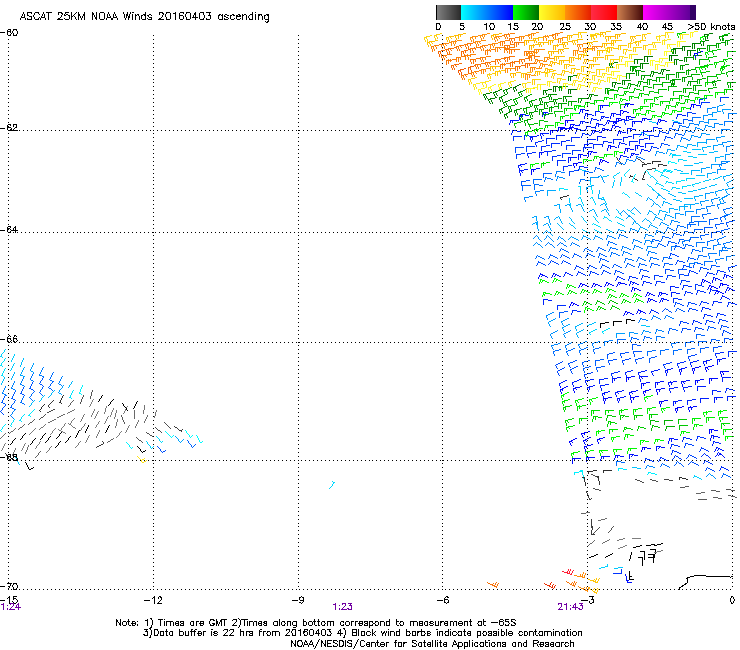Image resolution: width=740 pixels, height=650 pixels.
Task: Click the "NOAA/NESDIS/Center for Satellite Applications and Research" credit
Action: click(x=432, y=644)
